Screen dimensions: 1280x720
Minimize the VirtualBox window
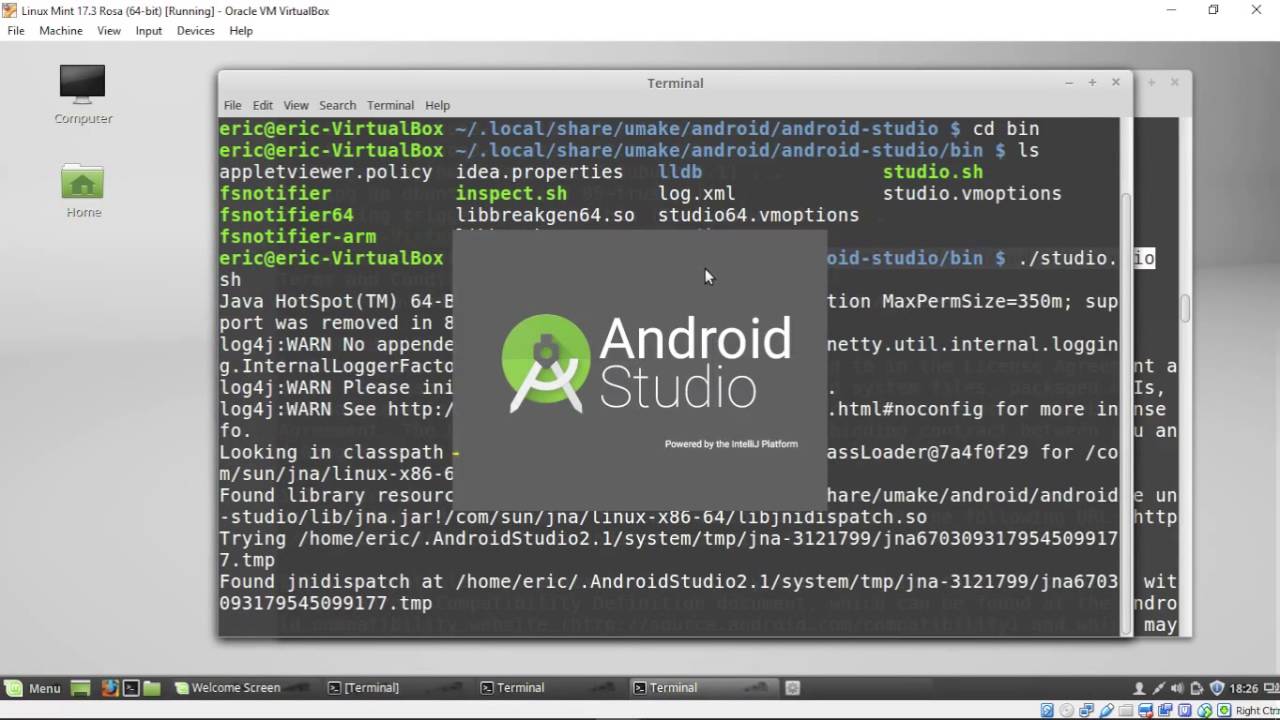[1171, 10]
